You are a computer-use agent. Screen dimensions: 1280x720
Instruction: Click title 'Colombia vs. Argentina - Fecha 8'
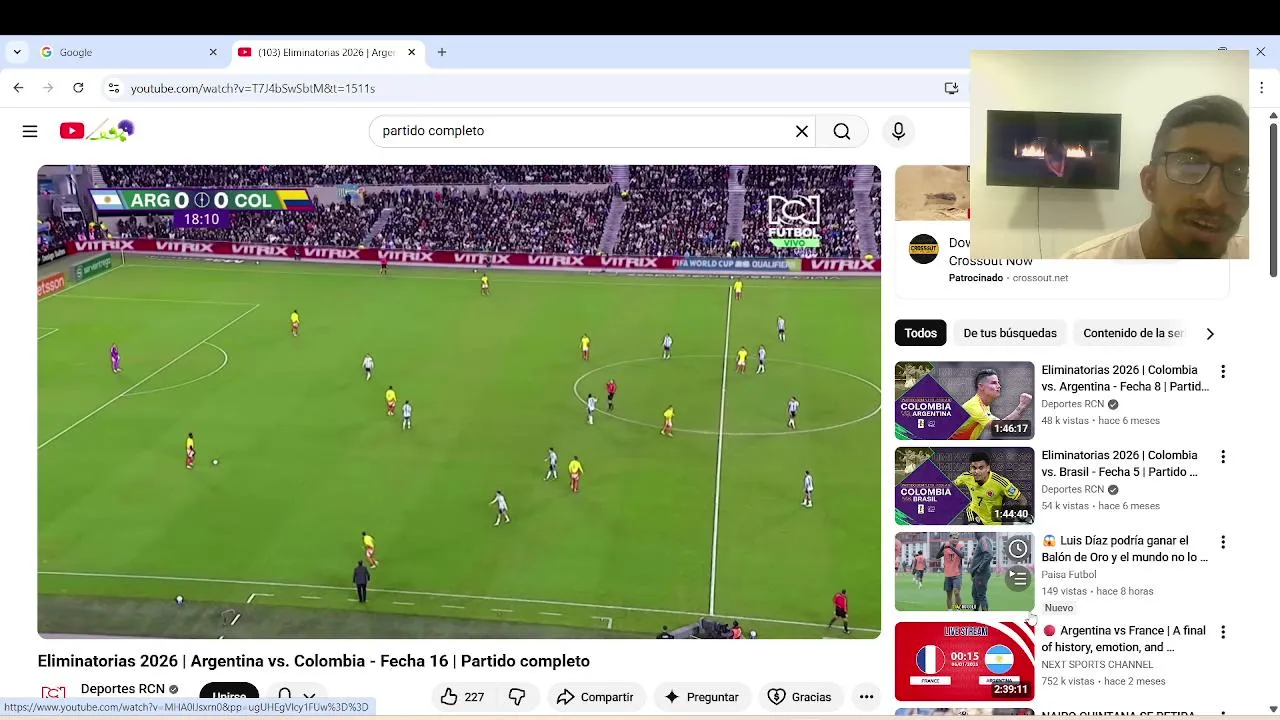pos(1125,378)
